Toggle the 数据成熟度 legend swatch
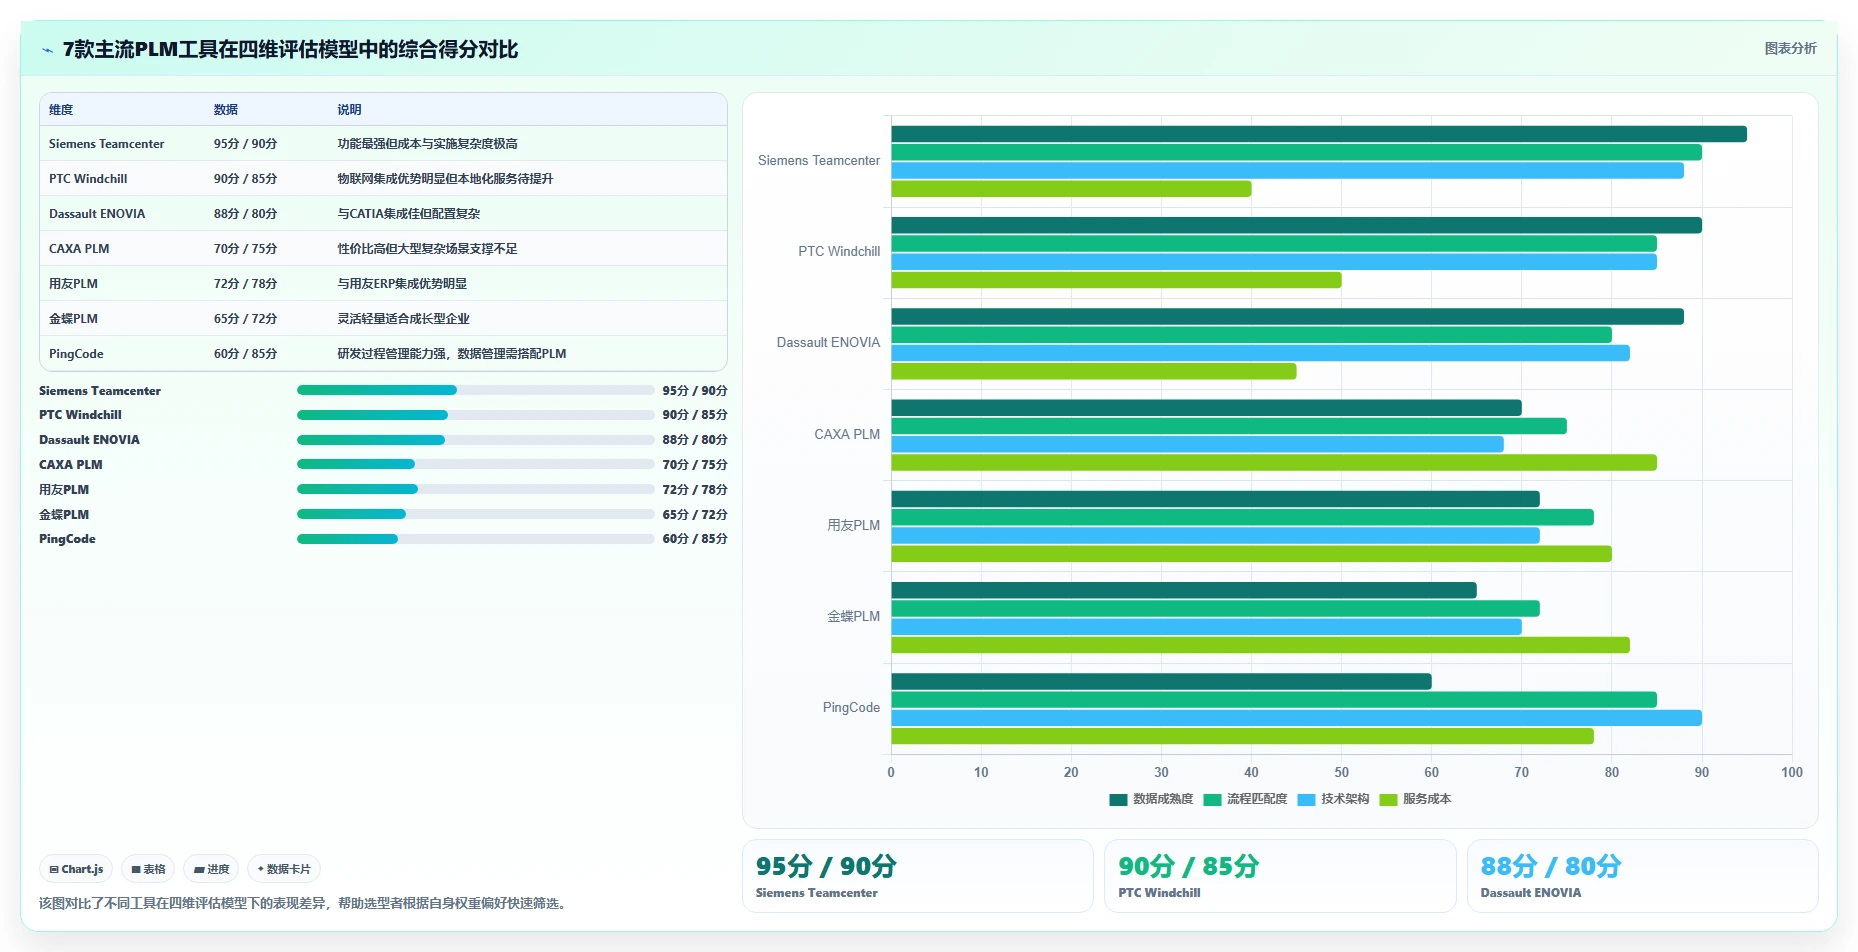The image size is (1858, 952). 1118,799
